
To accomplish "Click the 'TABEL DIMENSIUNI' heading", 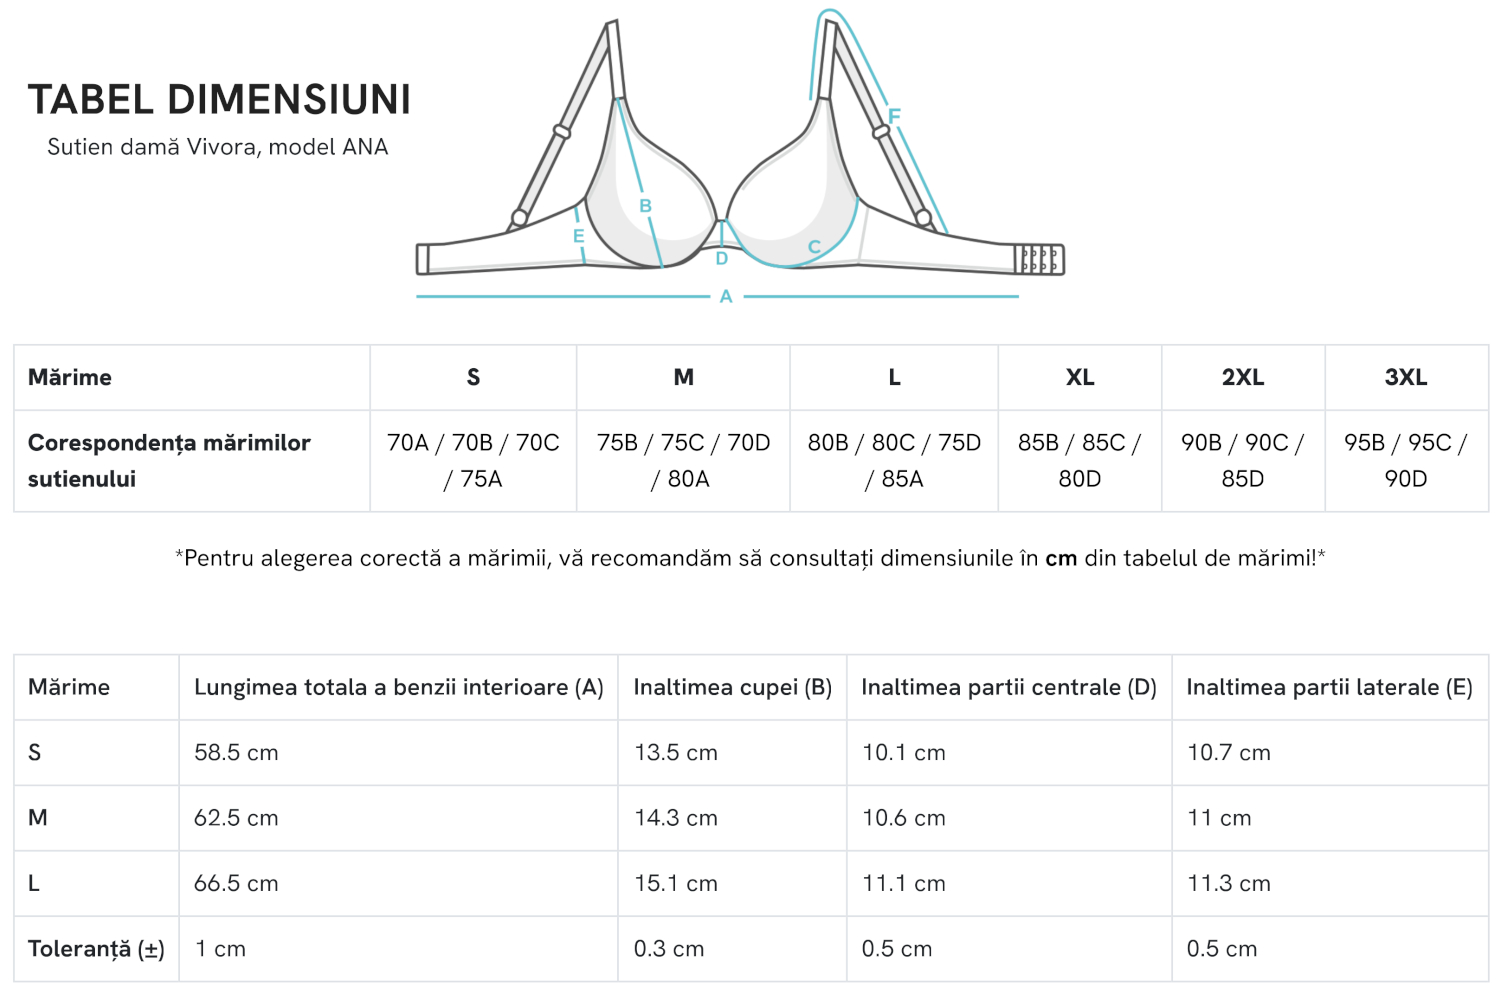I will (220, 100).
